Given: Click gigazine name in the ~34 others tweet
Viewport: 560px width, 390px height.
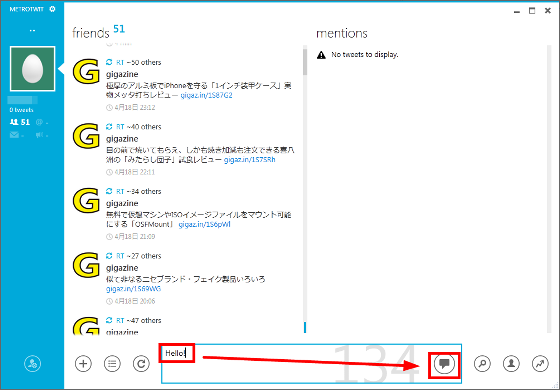Looking at the screenshot, I should [x=122, y=203].
